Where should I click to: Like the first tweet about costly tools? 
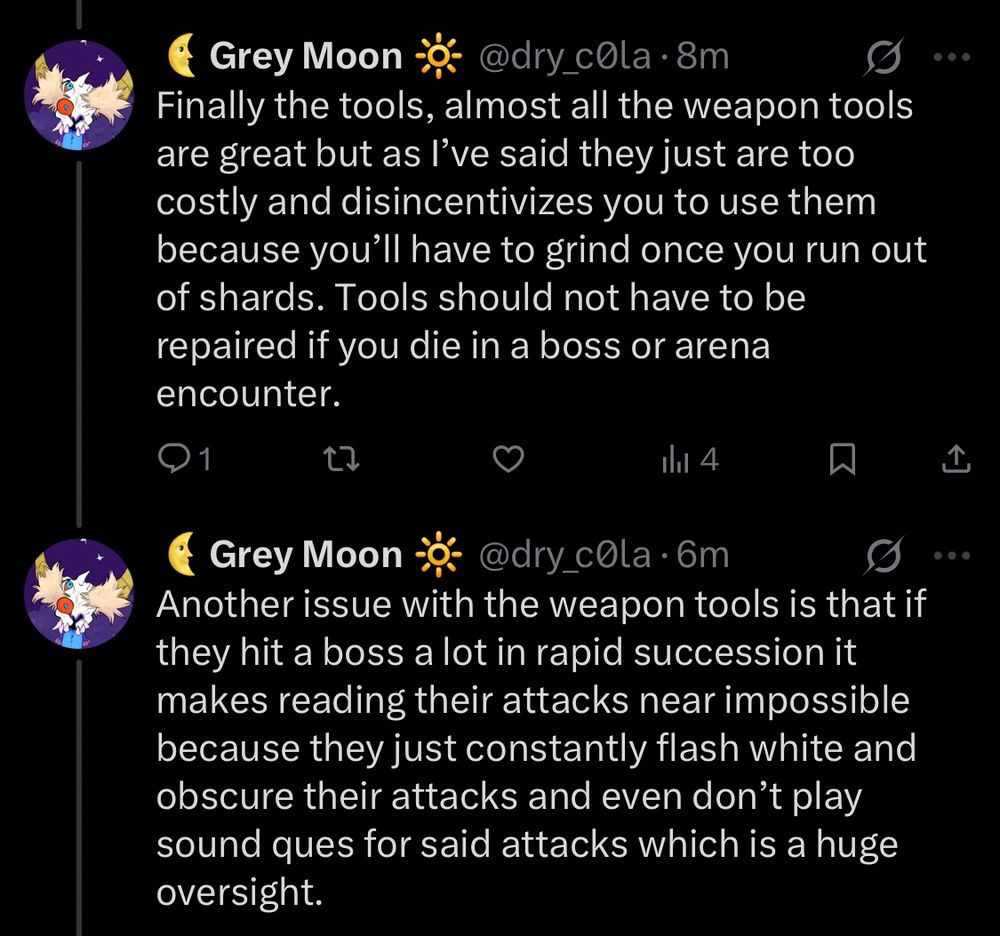click(510, 459)
